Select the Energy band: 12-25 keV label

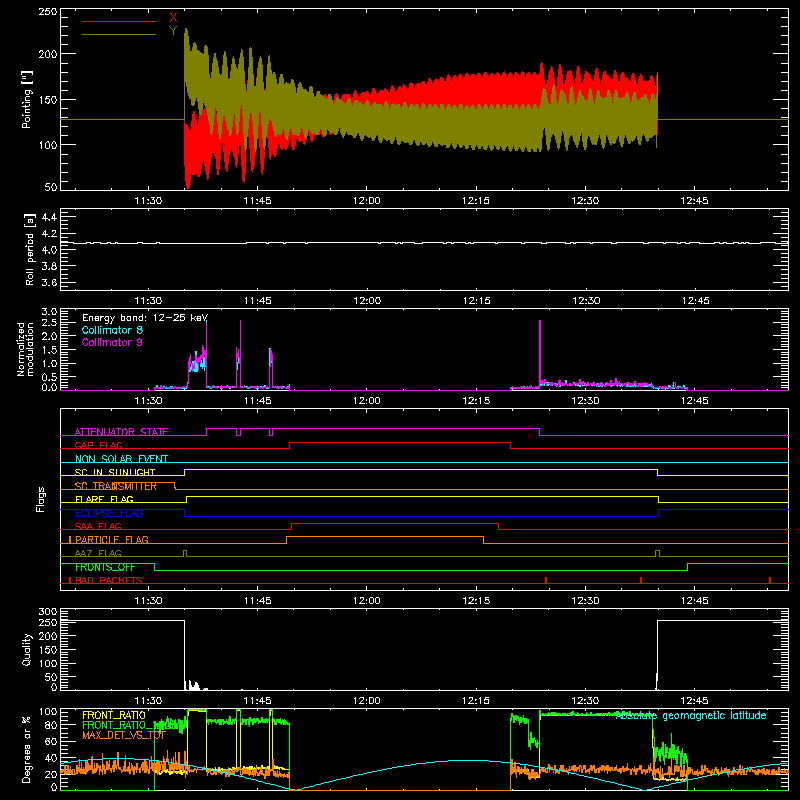pyautogui.click(x=144, y=318)
